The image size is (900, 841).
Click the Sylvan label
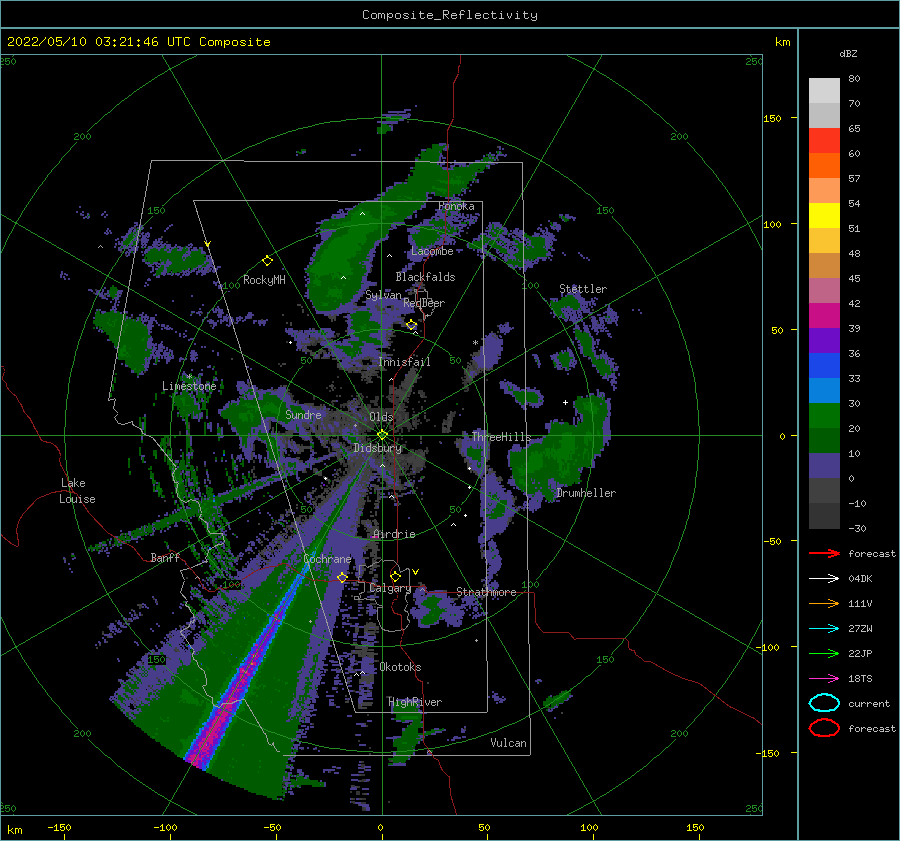tap(383, 295)
